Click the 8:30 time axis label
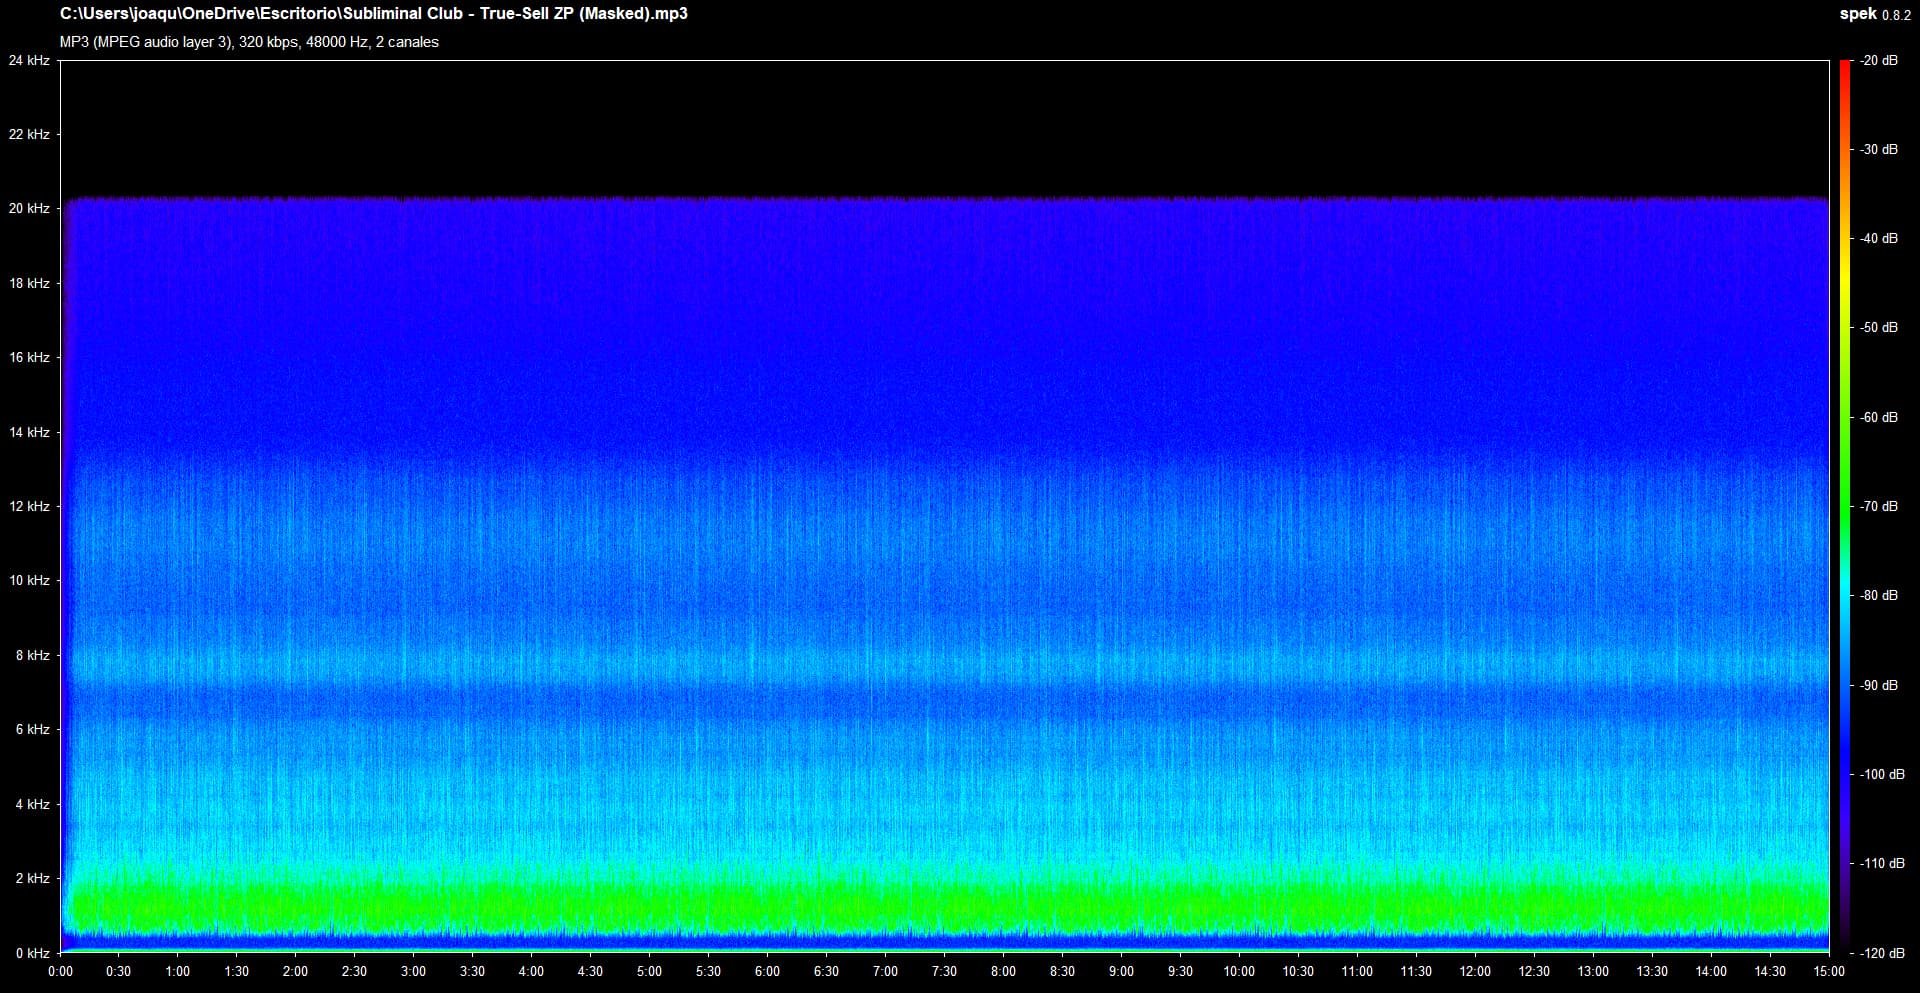 1063,971
